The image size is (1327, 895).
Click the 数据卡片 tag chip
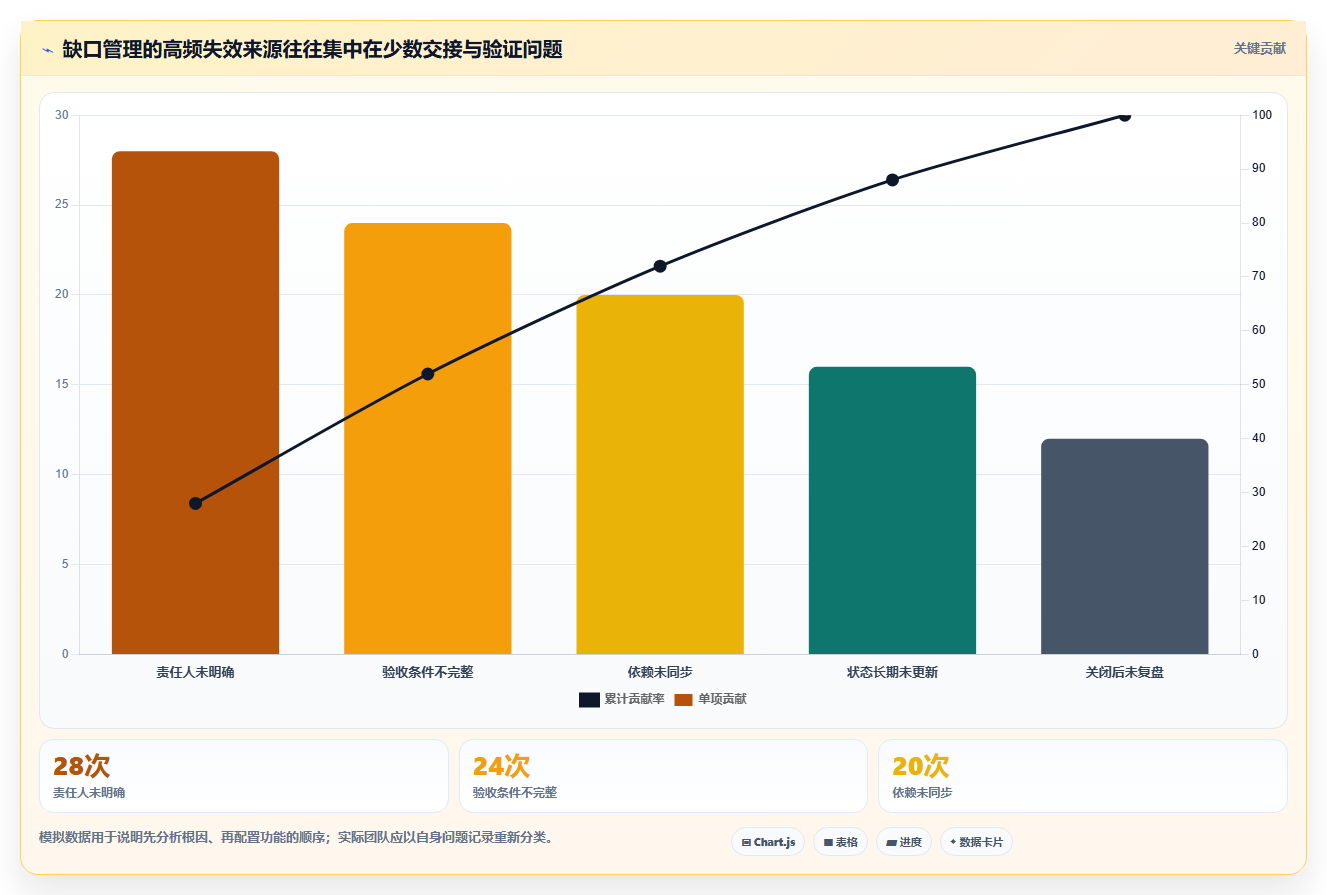tap(976, 842)
